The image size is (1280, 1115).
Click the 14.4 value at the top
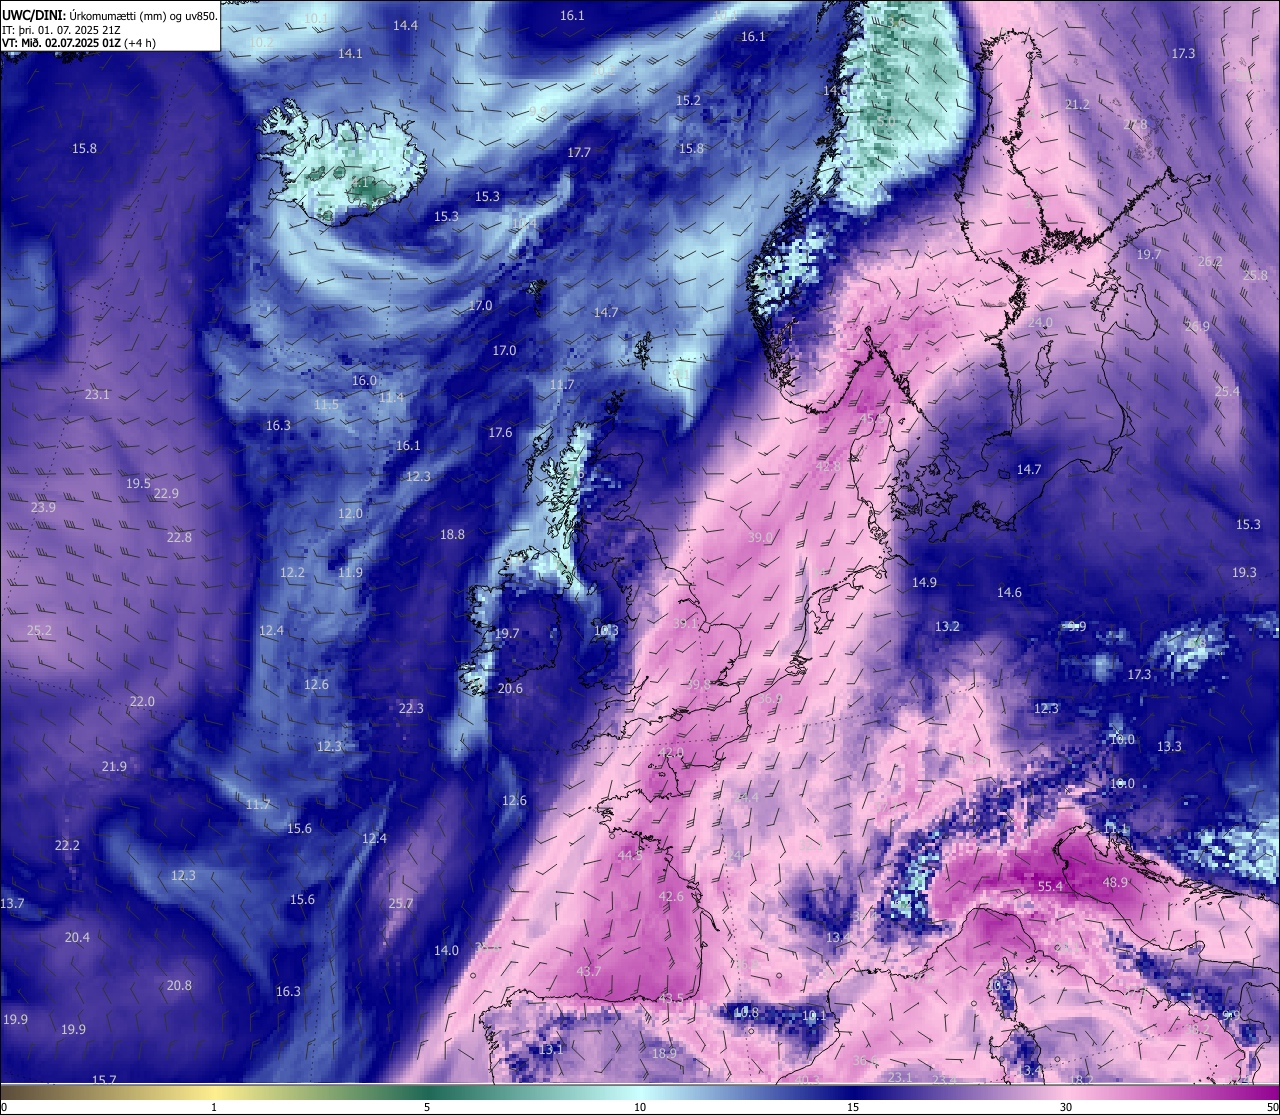(405, 25)
